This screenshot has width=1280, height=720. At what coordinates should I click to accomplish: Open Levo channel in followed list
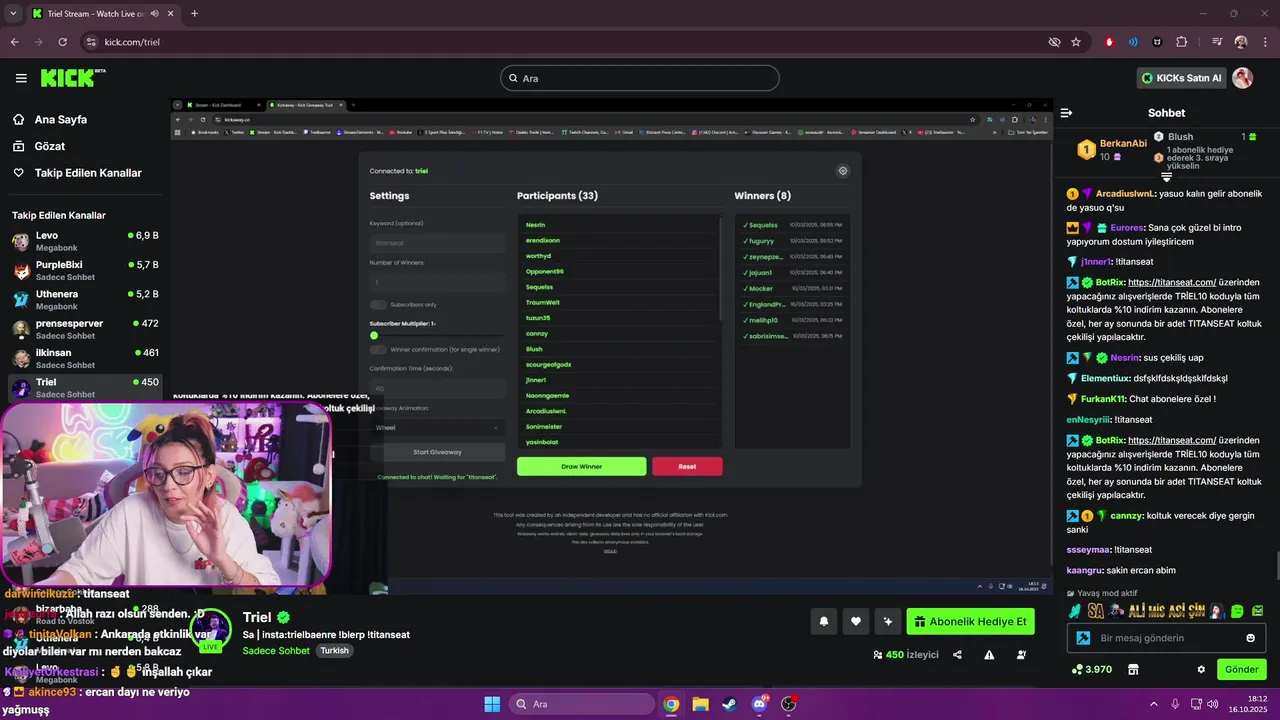pyautogui.click(x=84, y=241)
